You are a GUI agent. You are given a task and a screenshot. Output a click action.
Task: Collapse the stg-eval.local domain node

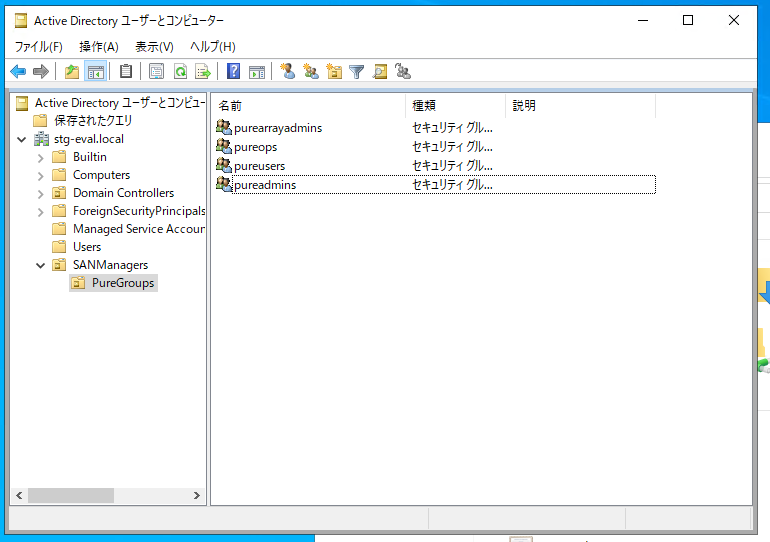point(22,139)
